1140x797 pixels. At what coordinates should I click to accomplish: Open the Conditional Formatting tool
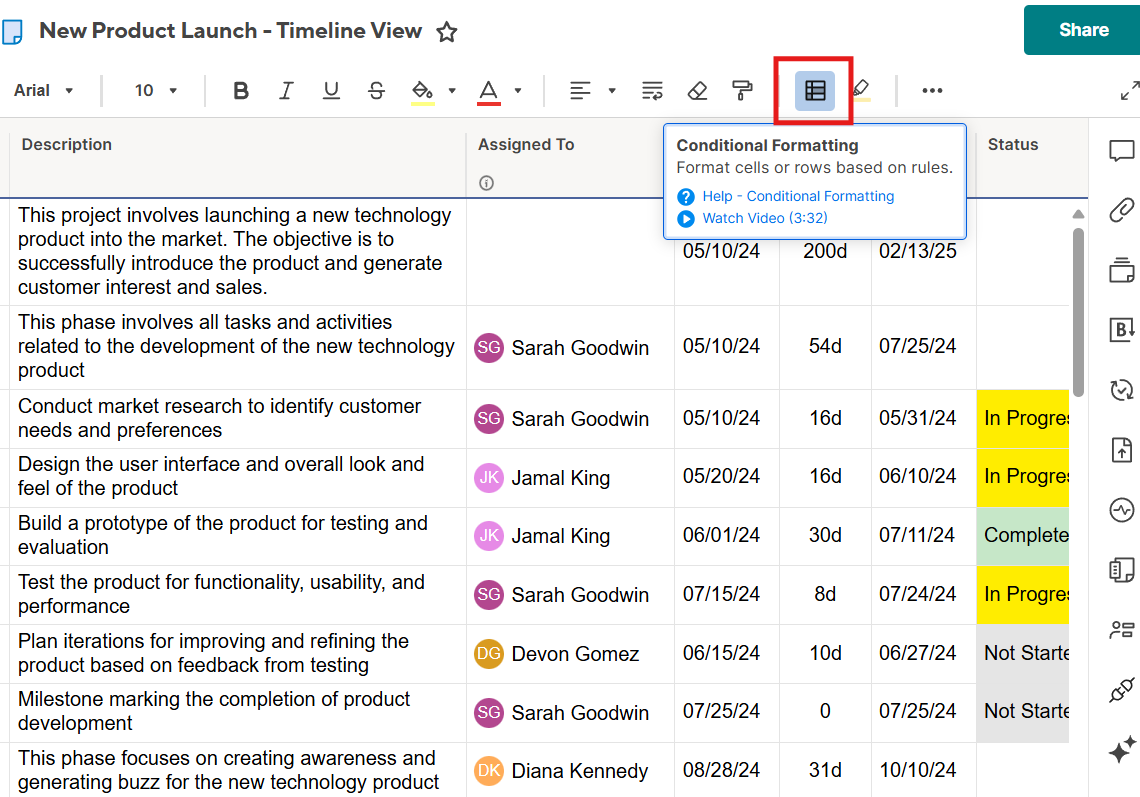[x=815, y=91]
